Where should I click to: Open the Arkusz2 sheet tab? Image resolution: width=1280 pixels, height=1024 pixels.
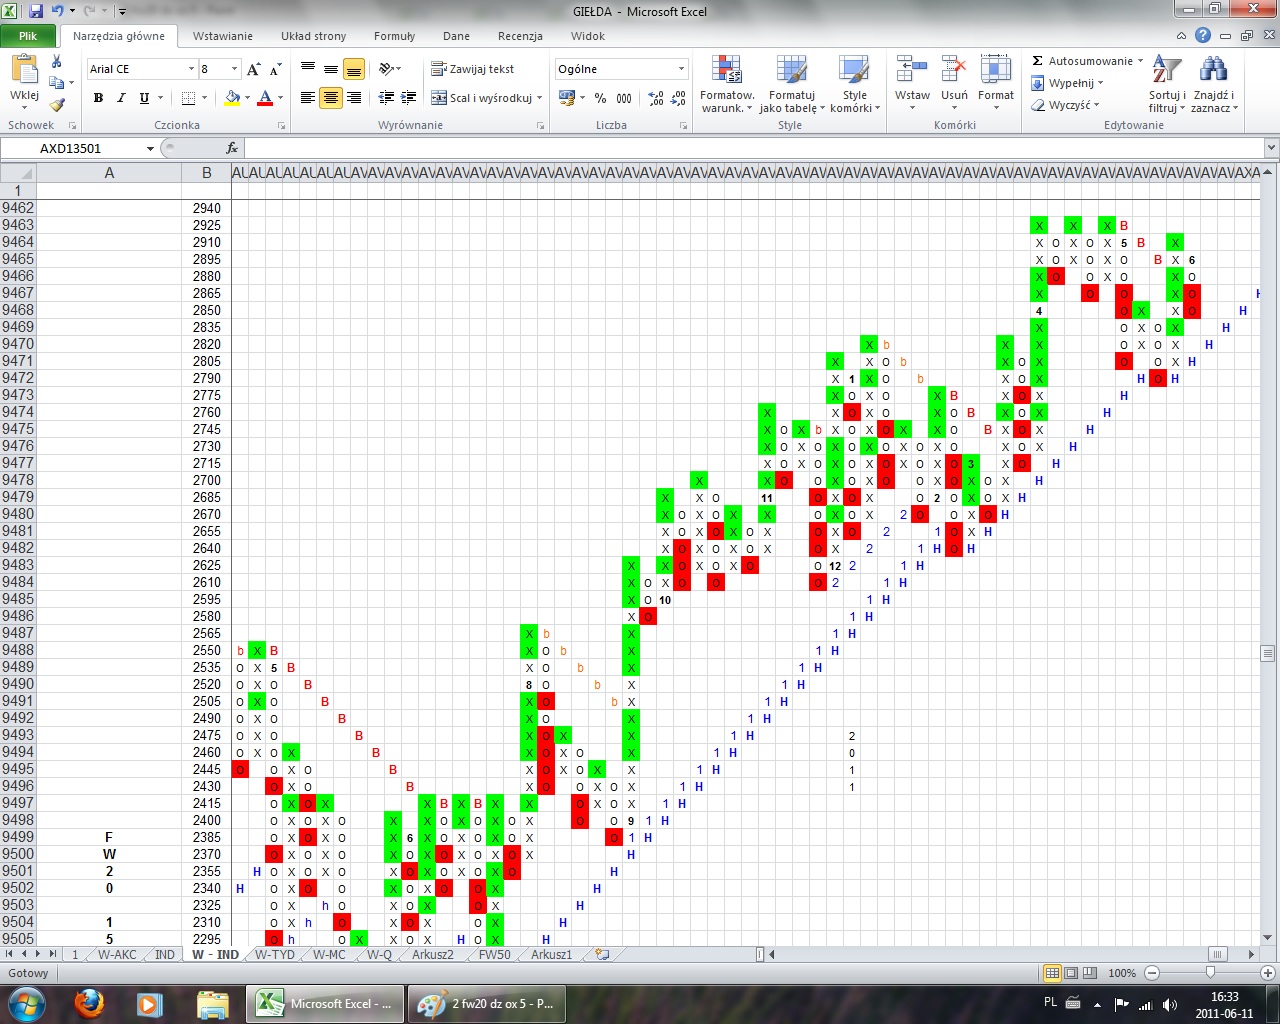433,954
